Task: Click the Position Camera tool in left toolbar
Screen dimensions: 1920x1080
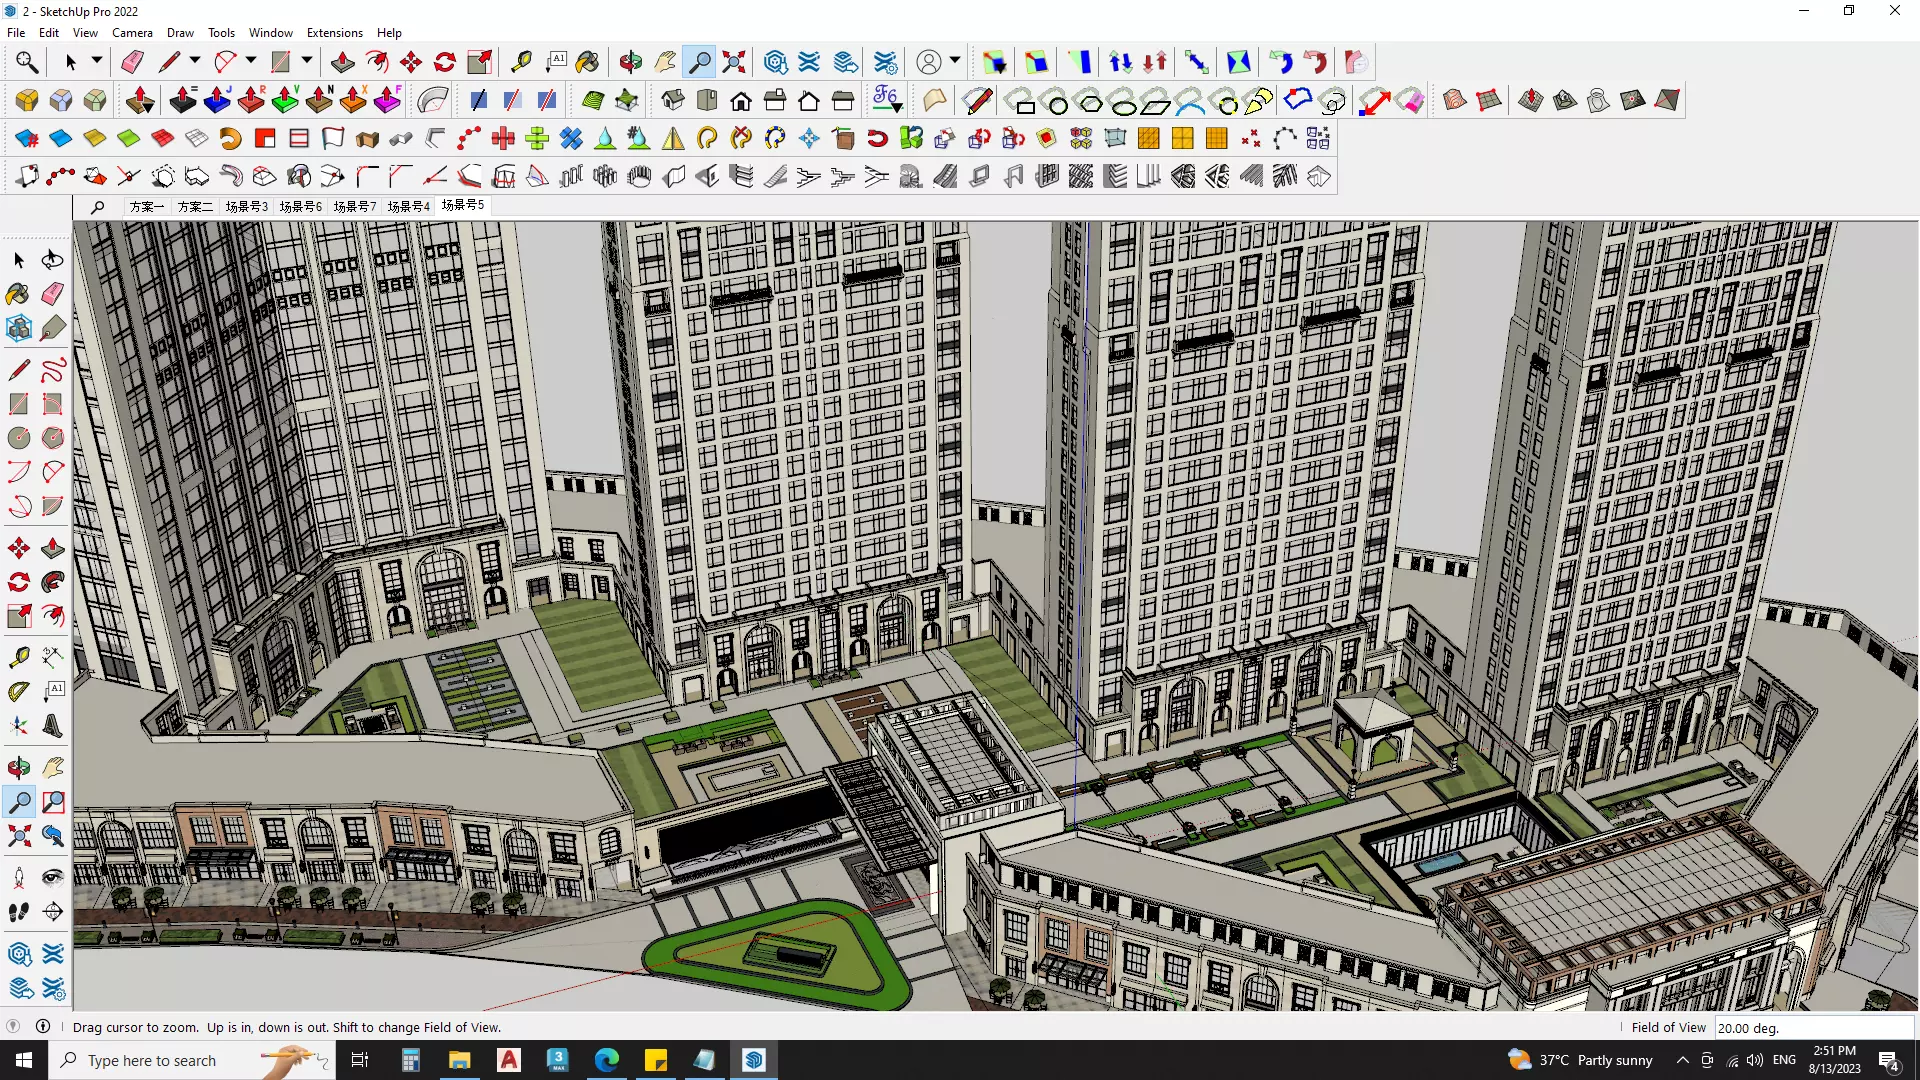Action: click(19, 878)
